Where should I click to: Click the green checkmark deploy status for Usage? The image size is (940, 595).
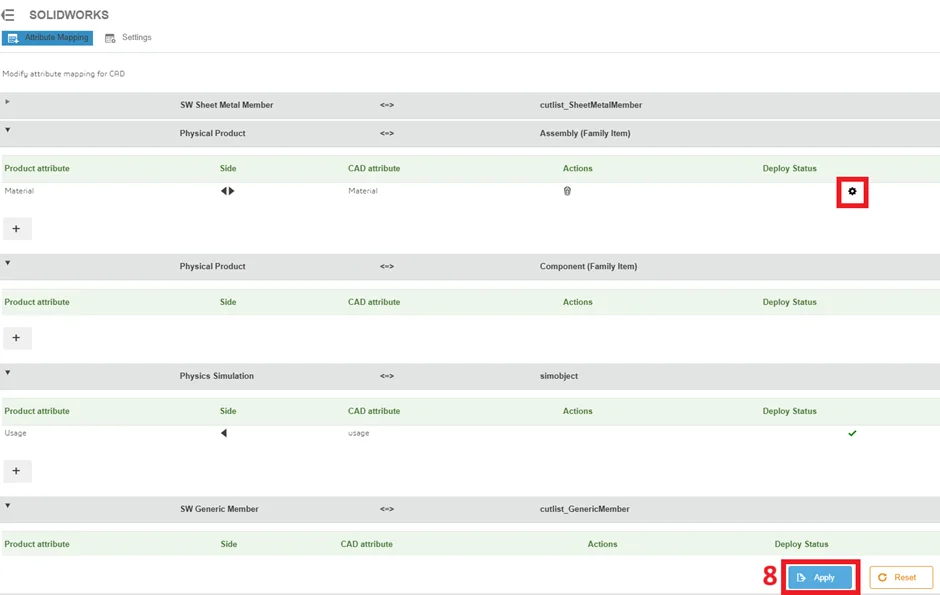click(852, 433)
